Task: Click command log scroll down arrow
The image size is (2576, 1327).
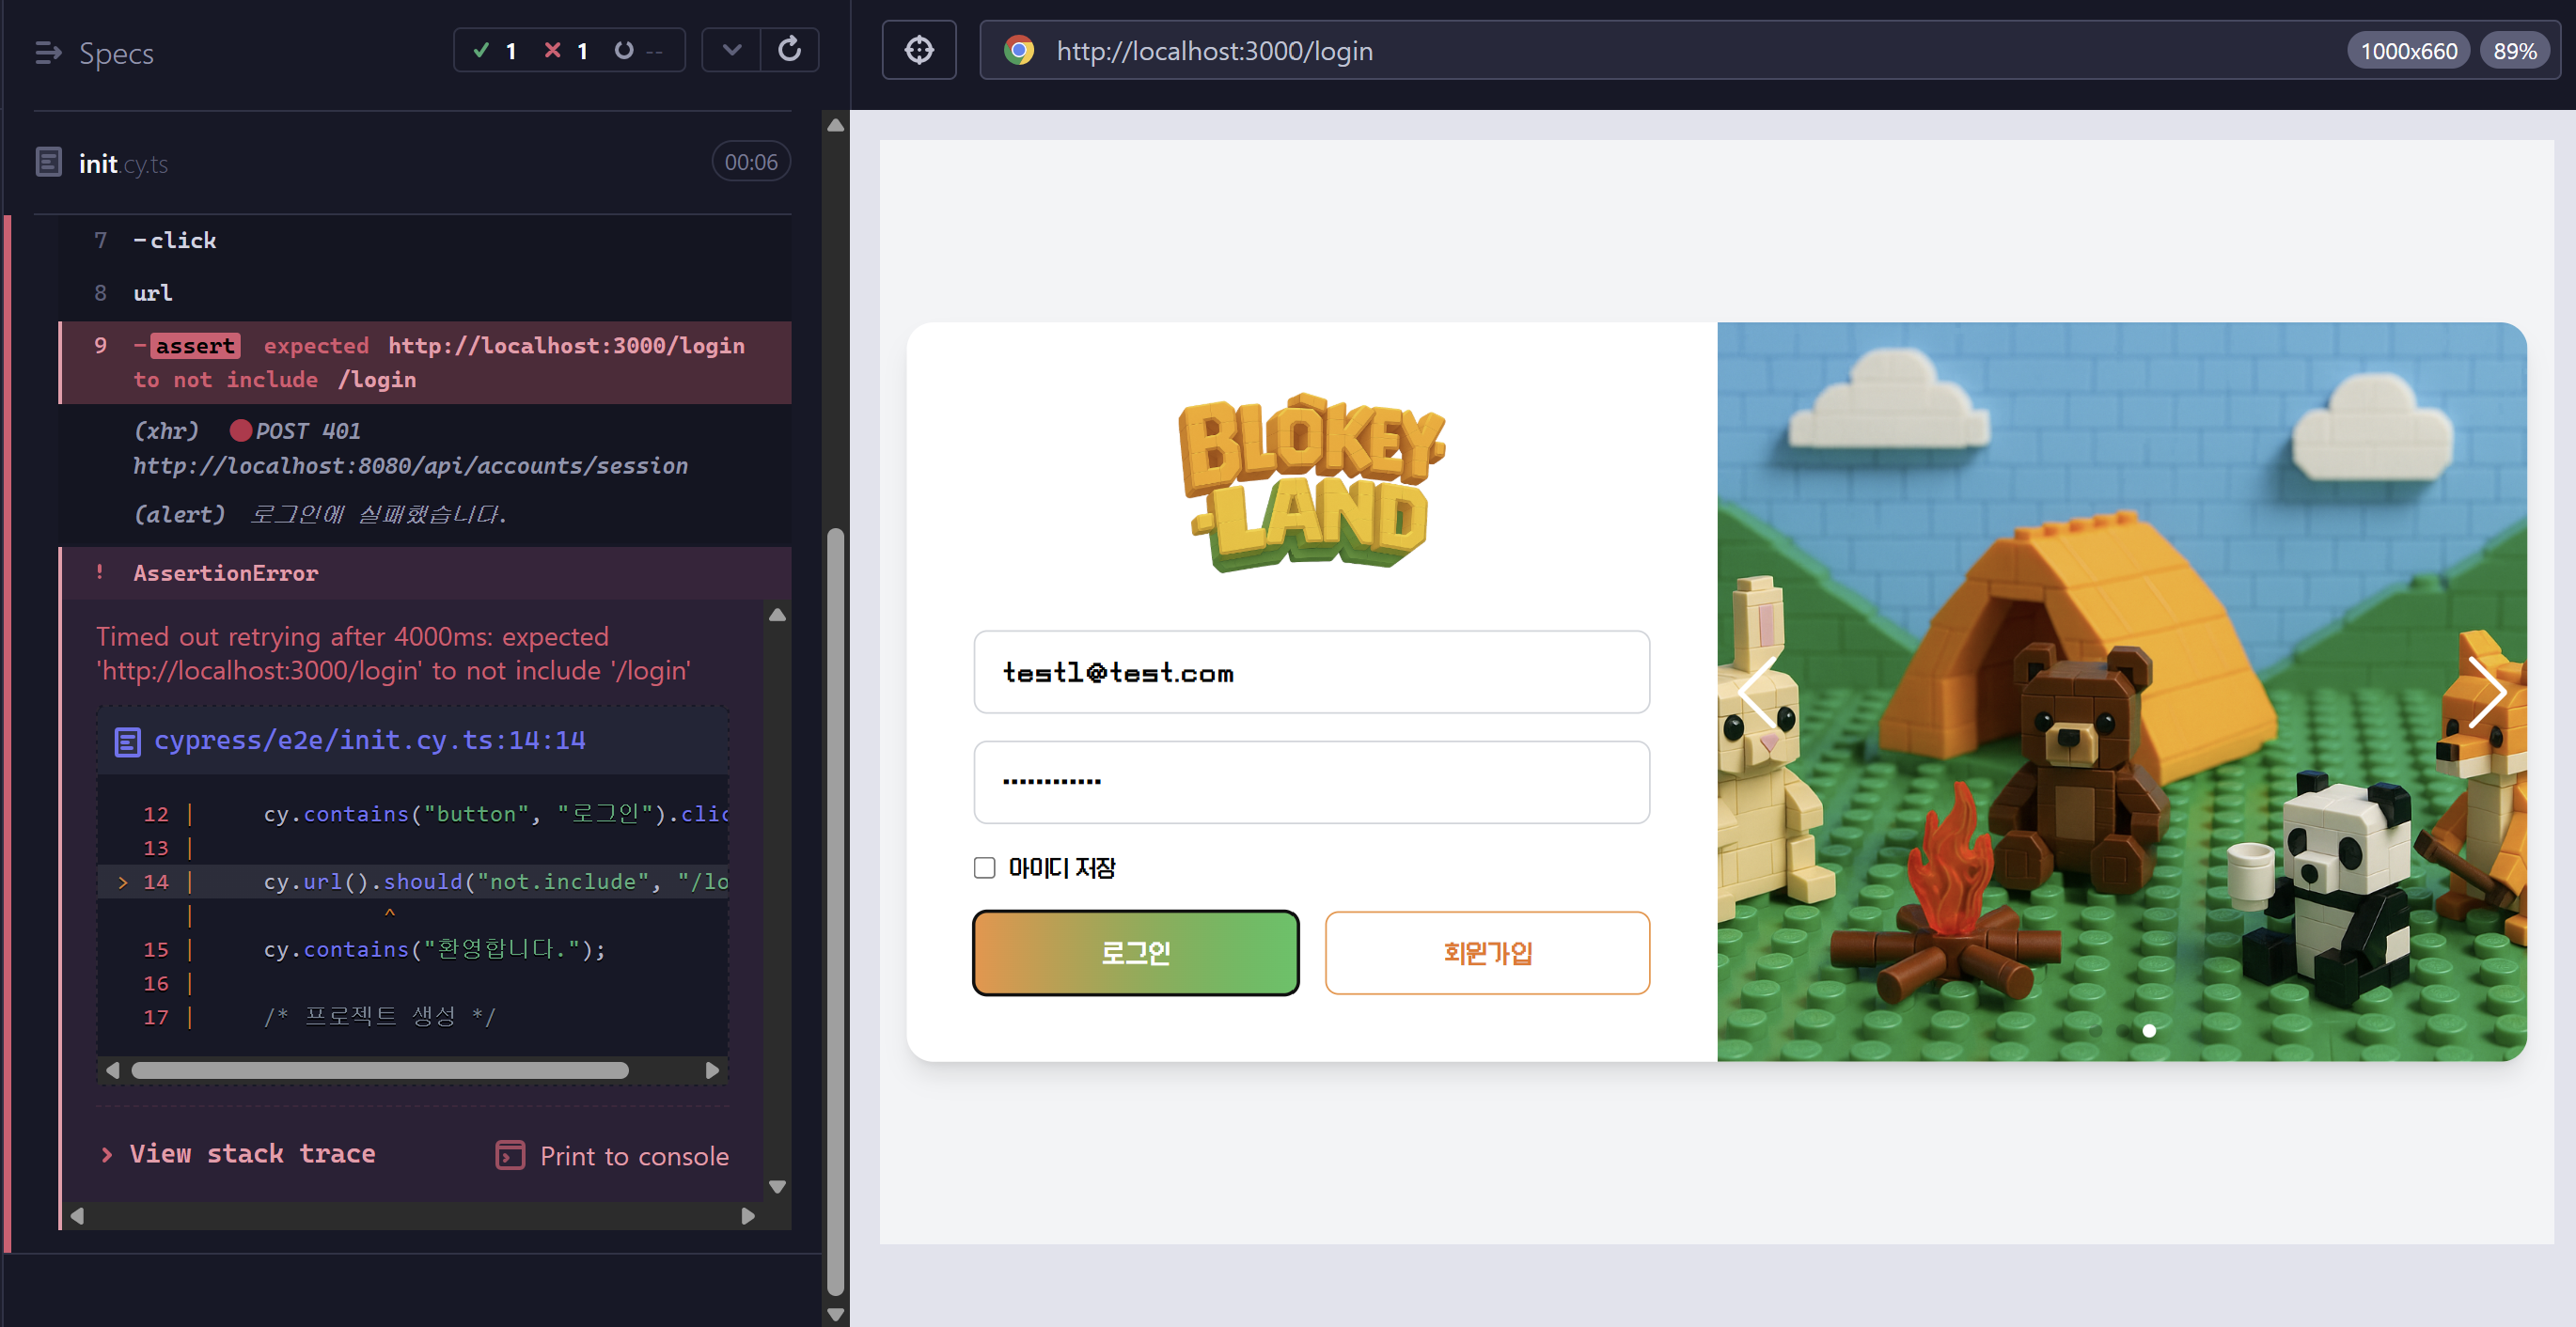Action: click(836, 1314)
